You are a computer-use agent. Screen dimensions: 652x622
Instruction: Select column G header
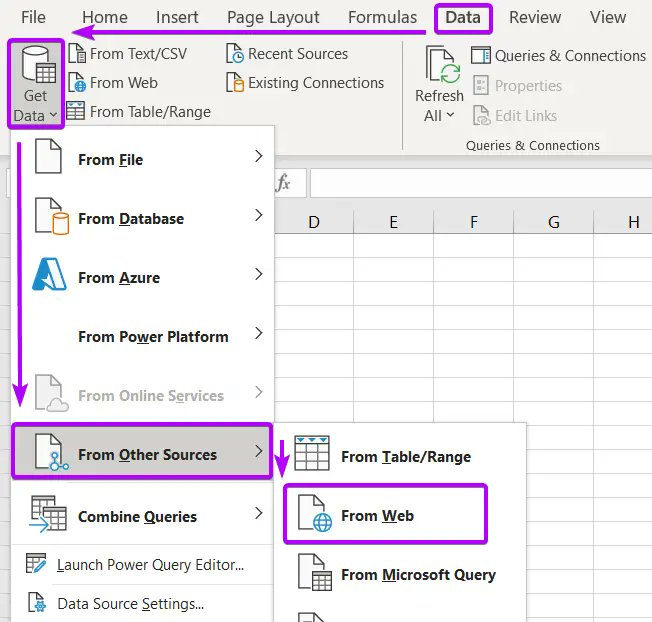point(553,222)
